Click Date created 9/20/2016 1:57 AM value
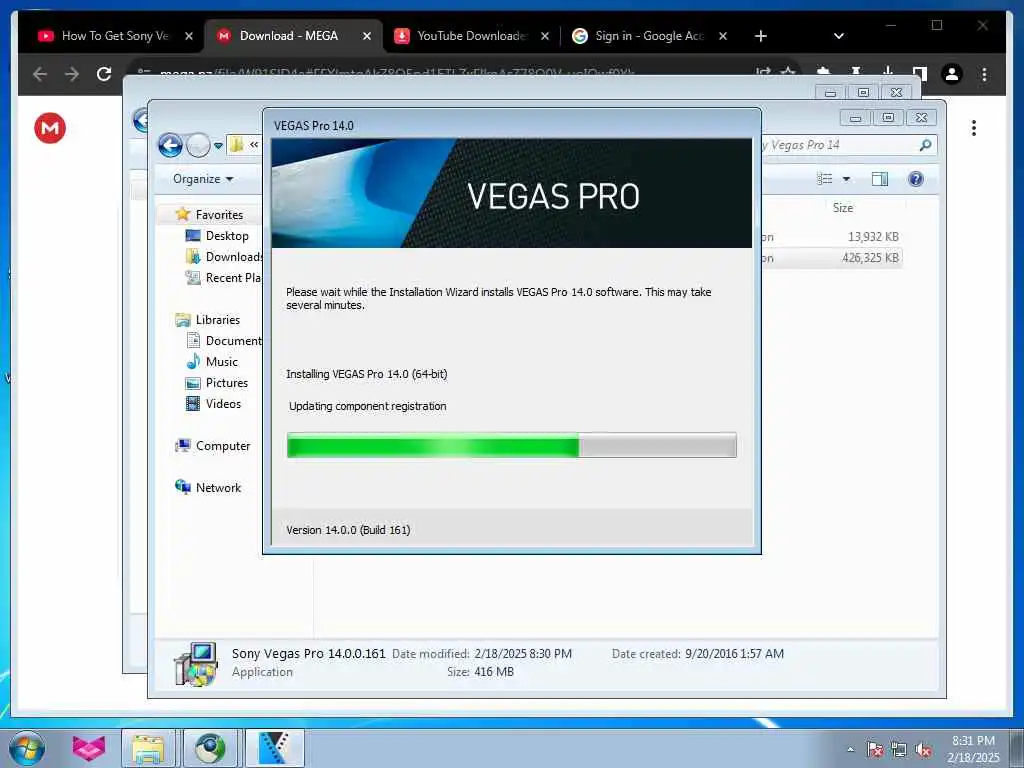The height and width of the screenshot is (768, 1024). pos(734,654)
